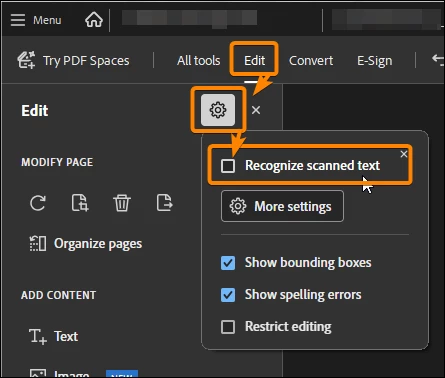Open Organize pages

click(98, 244)
